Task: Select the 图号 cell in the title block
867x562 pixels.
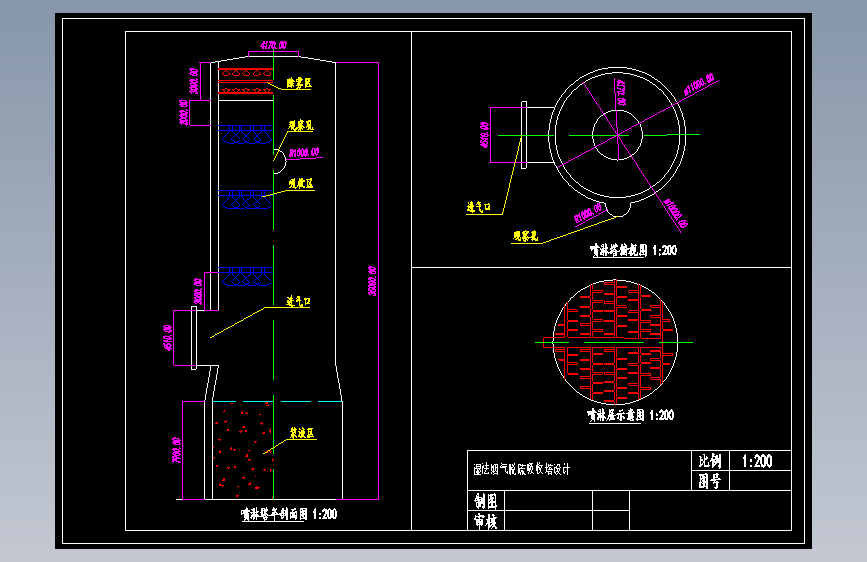Action: 710,481
